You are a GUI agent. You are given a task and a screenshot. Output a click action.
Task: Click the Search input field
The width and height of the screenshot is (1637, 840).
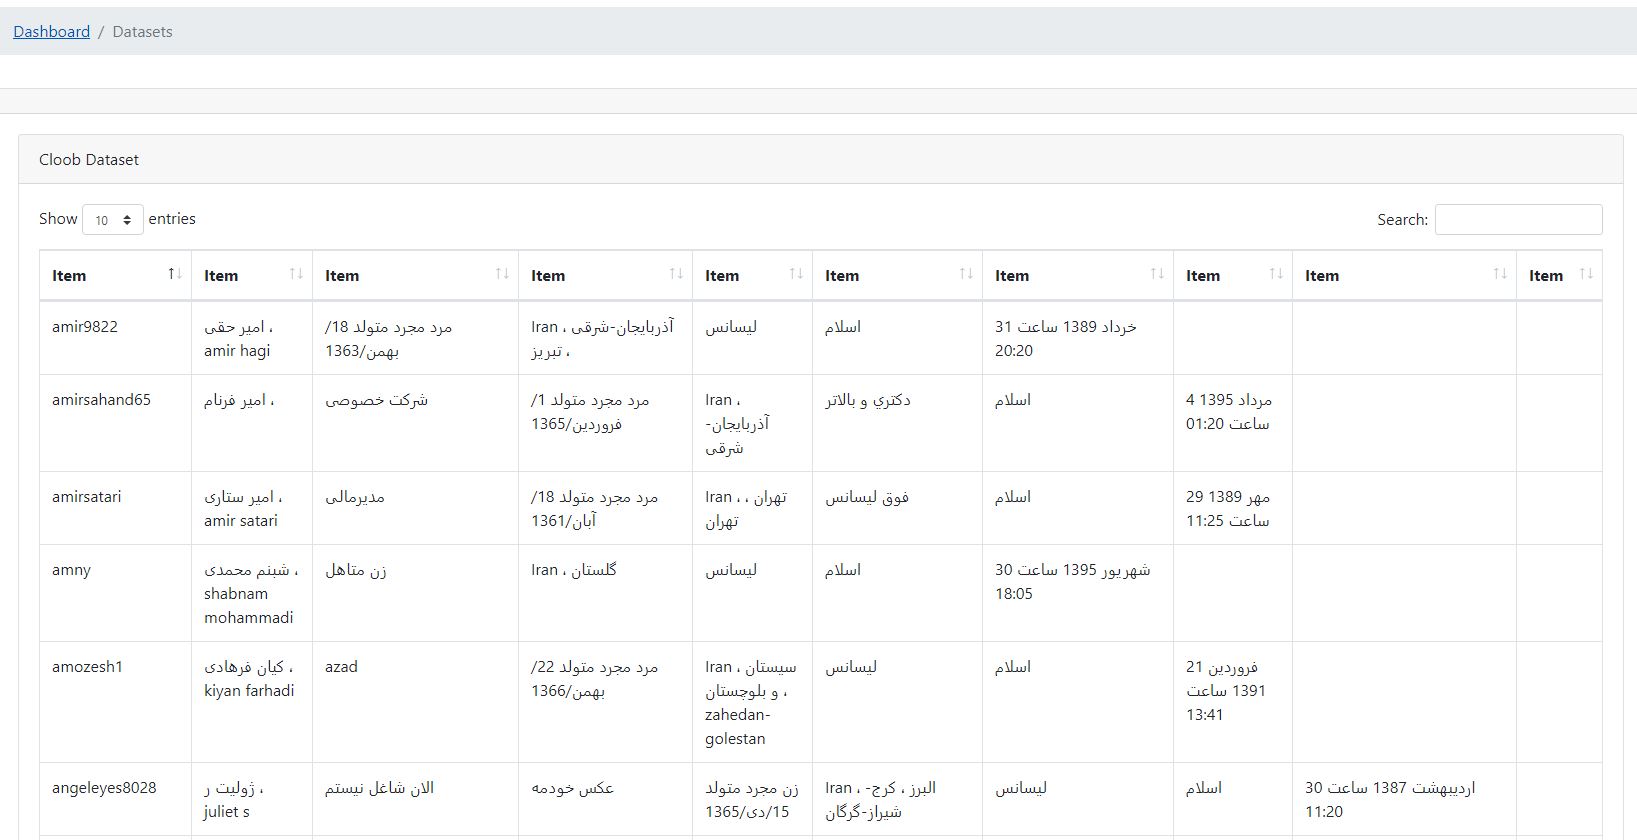point(1518,220)
